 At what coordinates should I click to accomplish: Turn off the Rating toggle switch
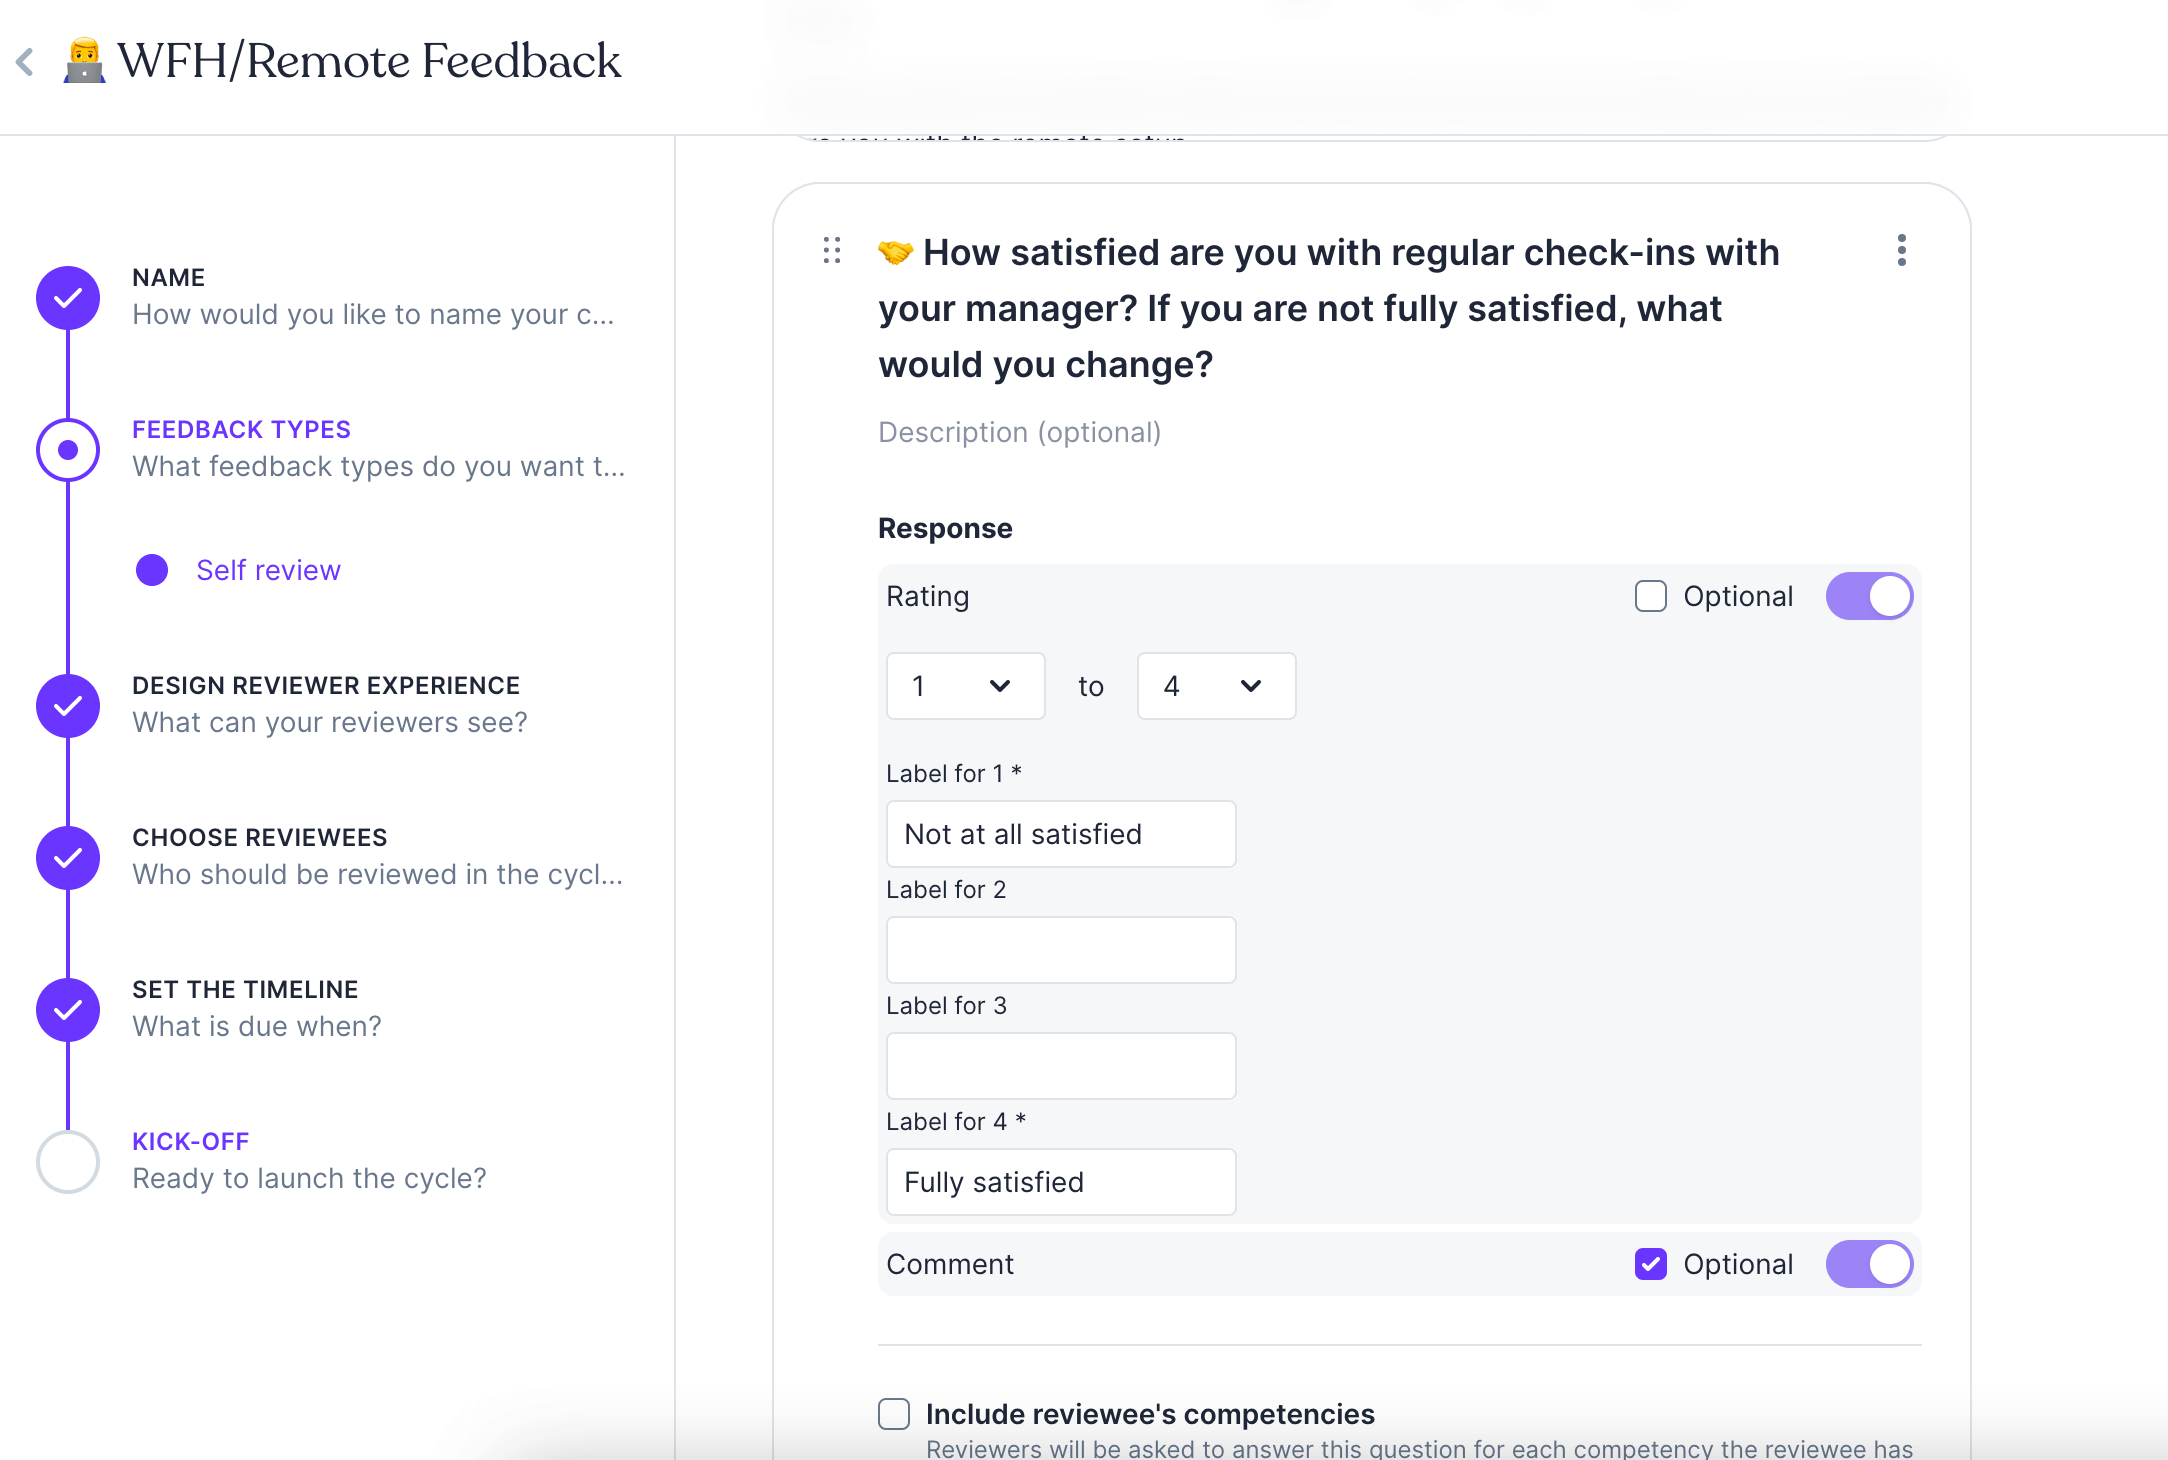(x=1869, y=596)
